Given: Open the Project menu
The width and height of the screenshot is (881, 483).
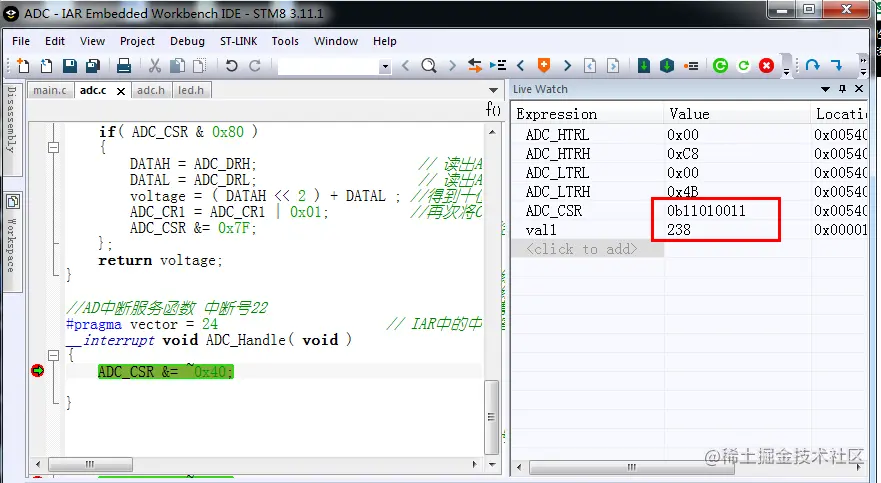Looking at the screenshot, I should click(137, 41).
